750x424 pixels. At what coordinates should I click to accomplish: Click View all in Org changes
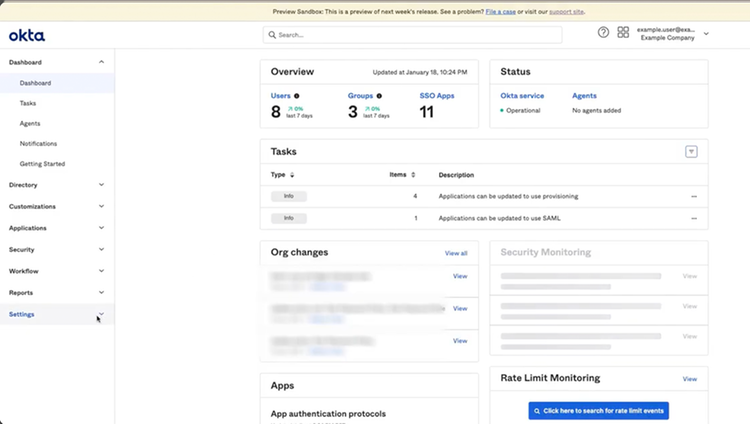456,253
